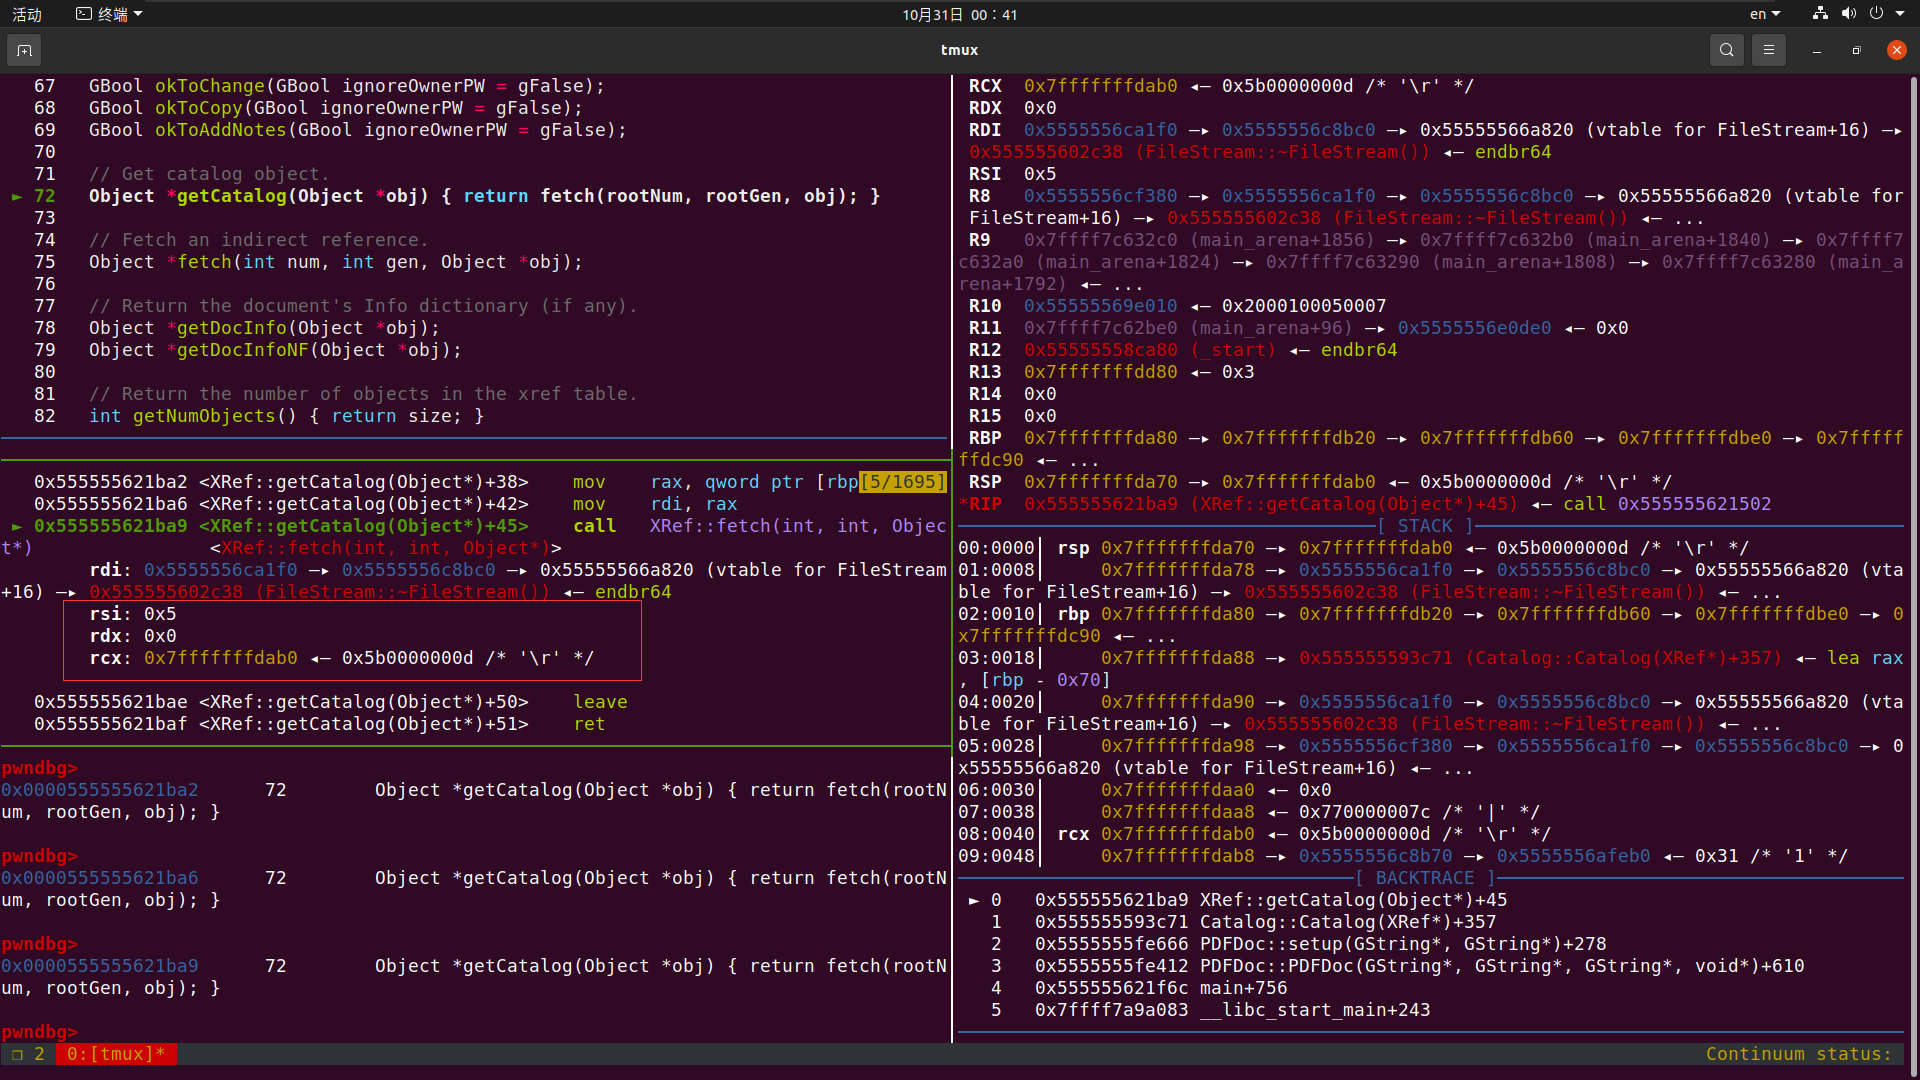Restore the tmux terminal window size
This screenshot has width=1920, height=1080.
(1856, 50)
